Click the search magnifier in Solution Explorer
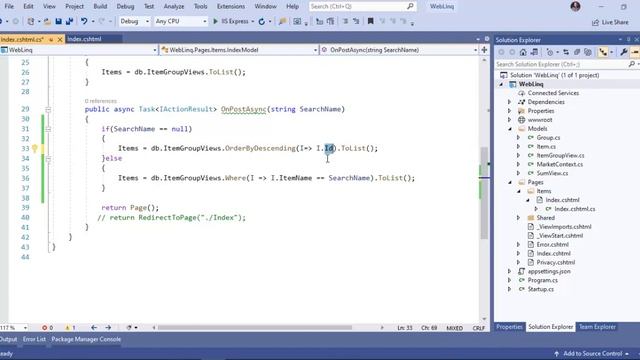This screenshot has width=640, height=360. 632,64
